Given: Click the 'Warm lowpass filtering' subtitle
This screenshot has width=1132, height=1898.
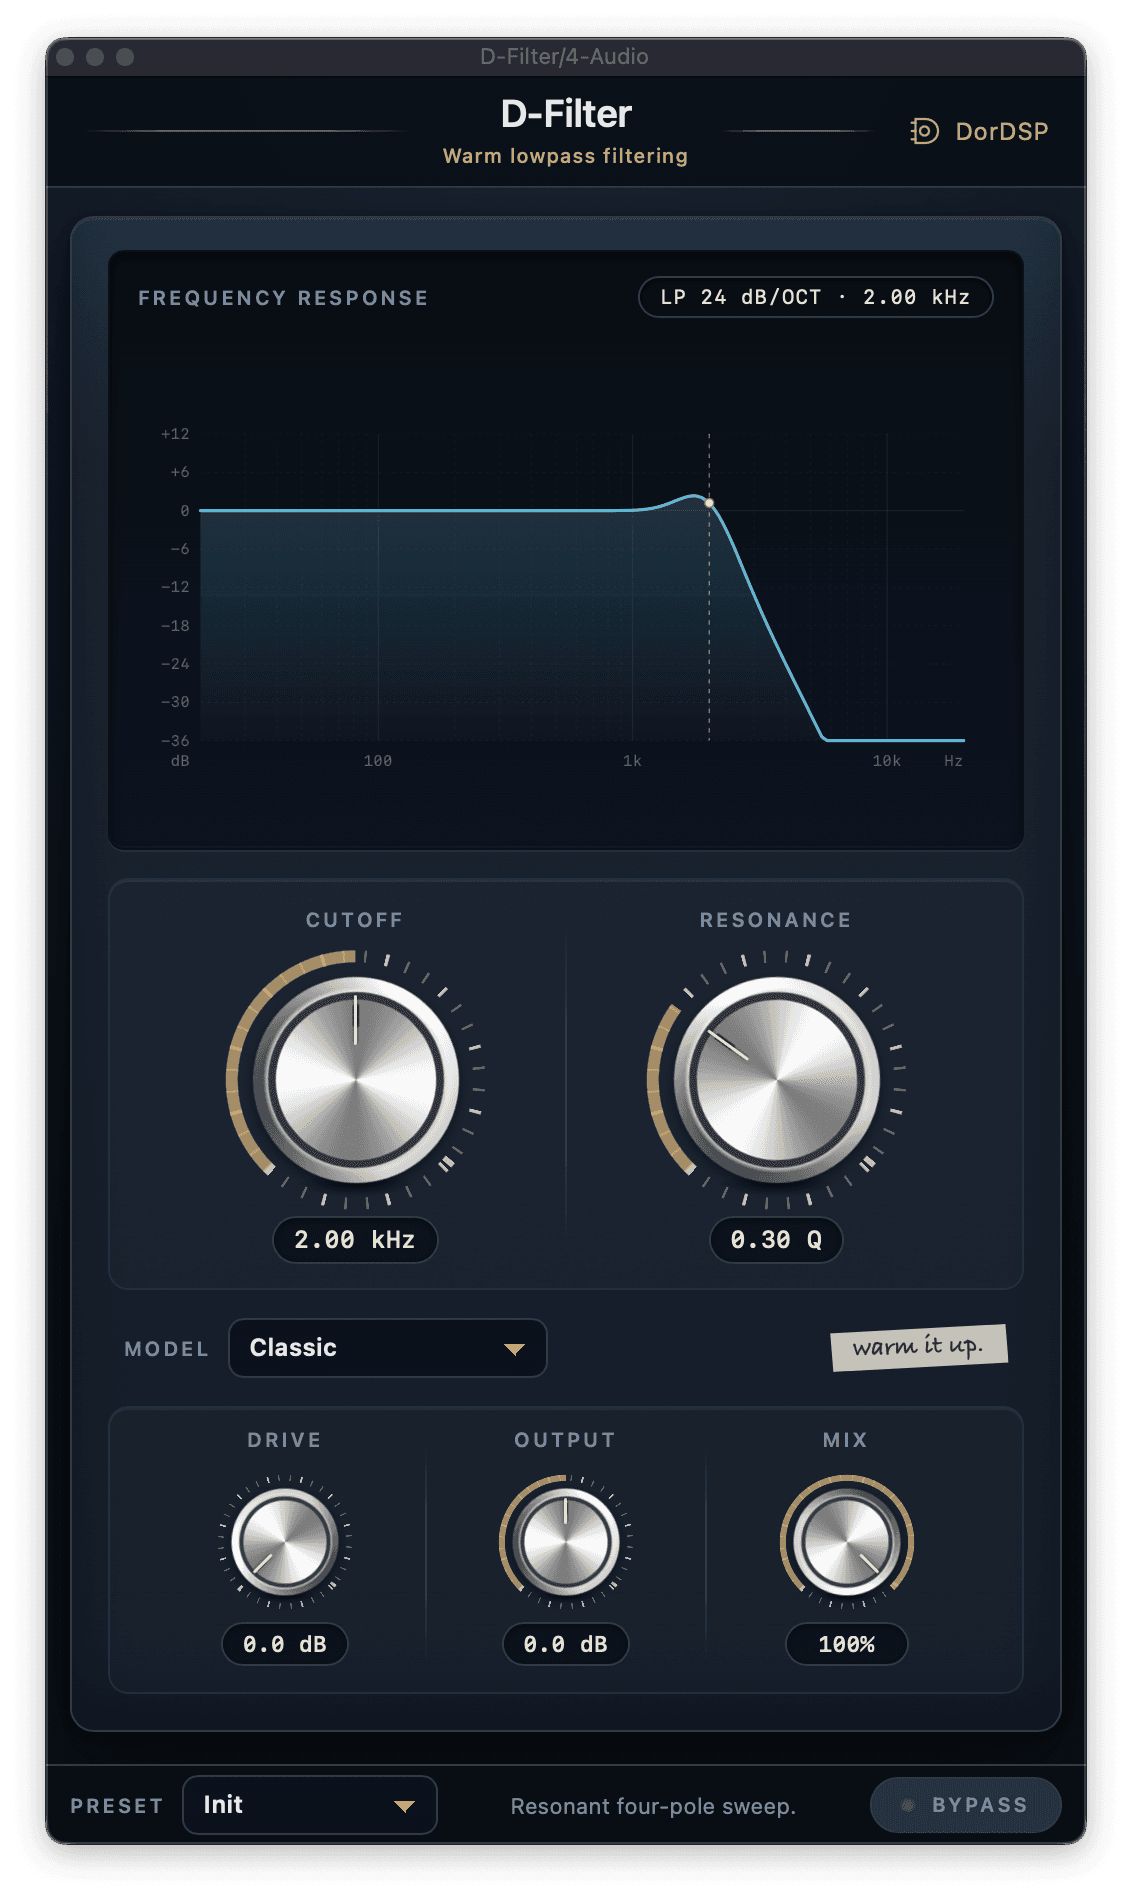Looking at the screenshot, I should 566,156.
